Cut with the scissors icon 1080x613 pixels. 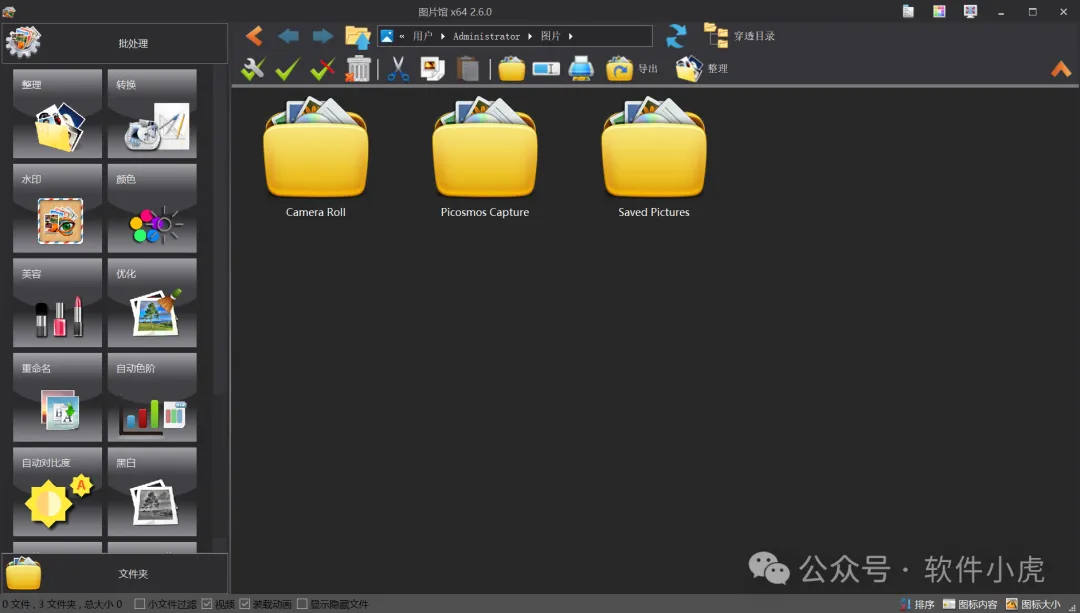click(398, 69)
